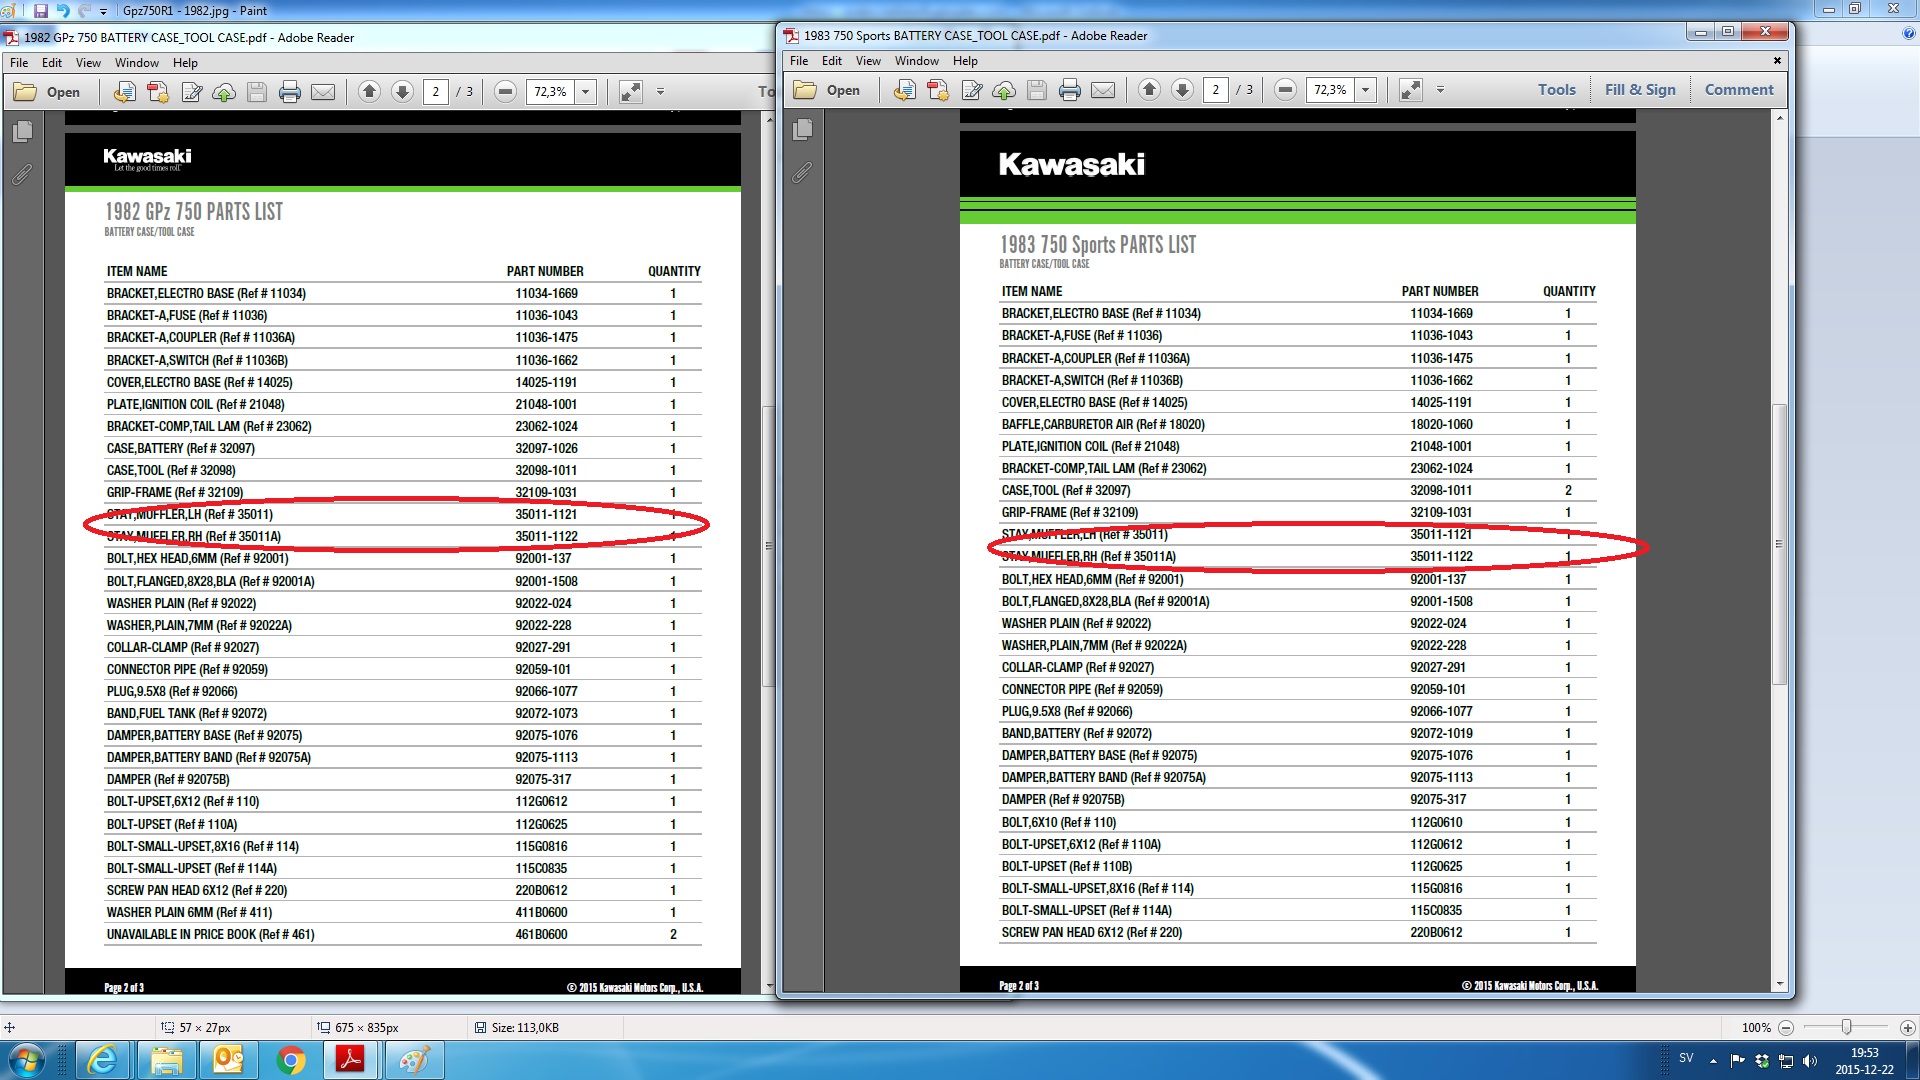Open Window menu in 1982 GPz window

coord(137,62)
